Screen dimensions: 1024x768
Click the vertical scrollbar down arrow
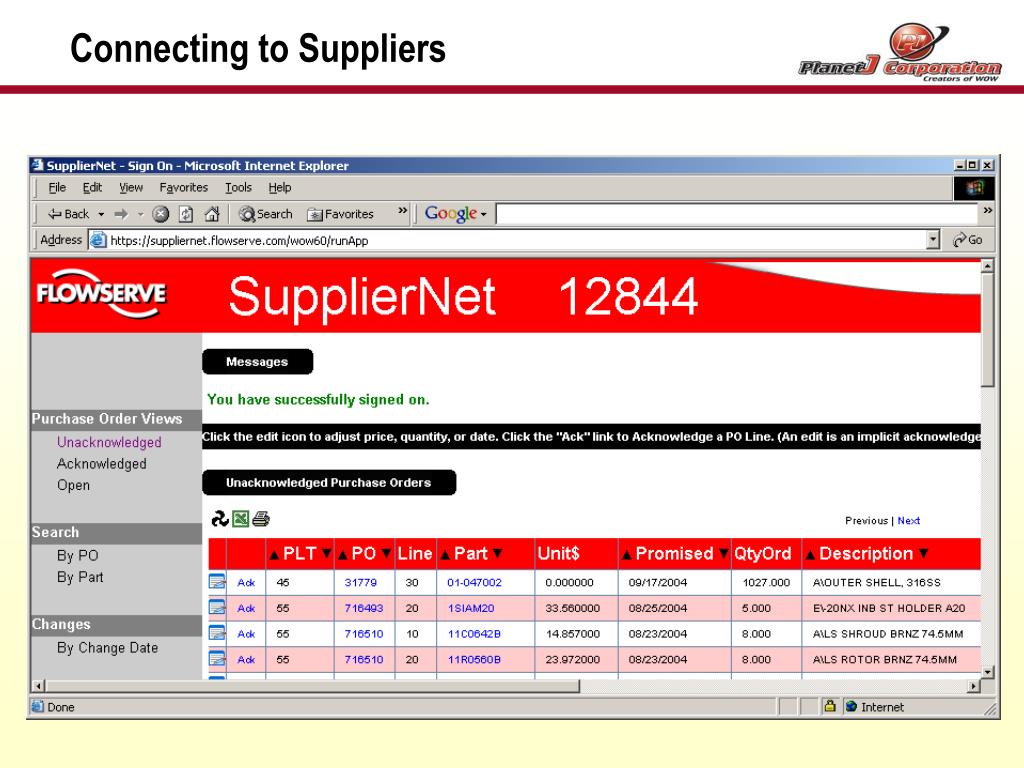coord(987,672)
